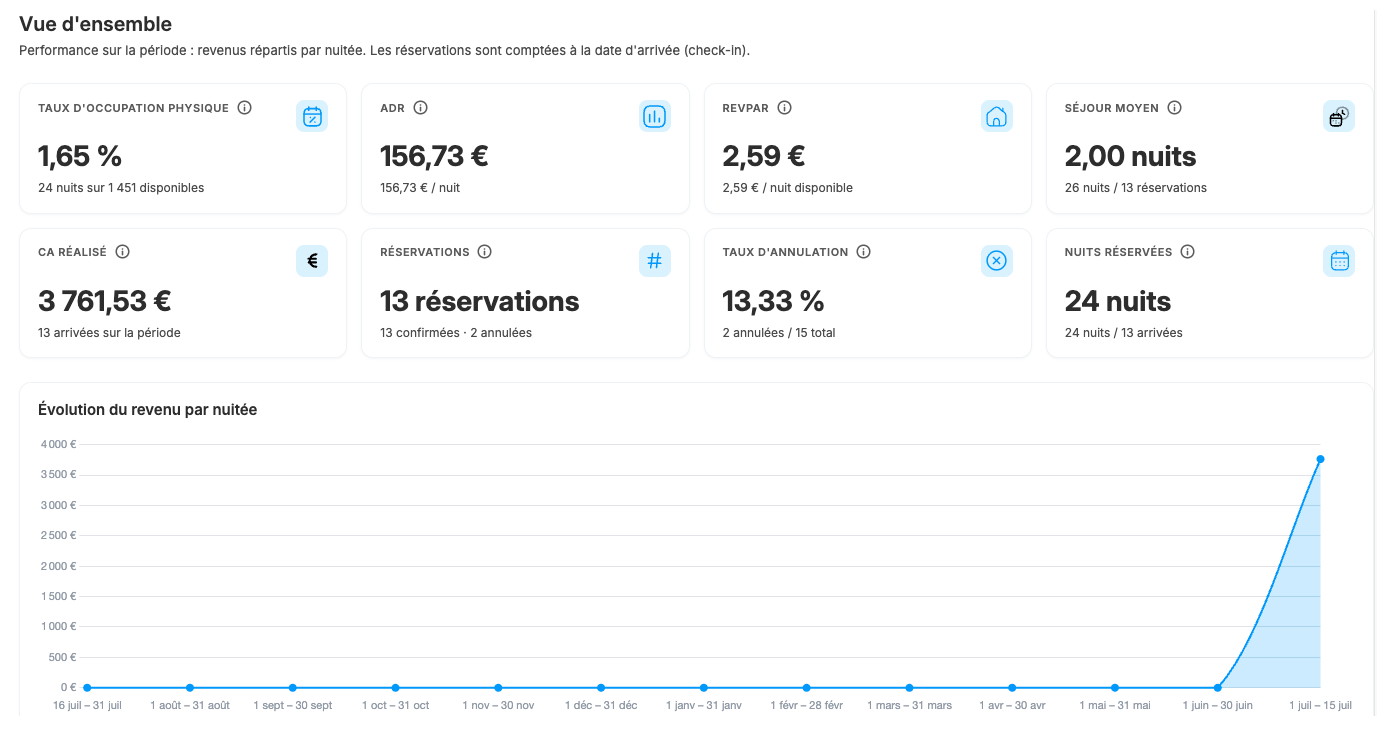Click the euro icon on CA réalisé card
Screen dimensions: 1377x734
pyautogui.click(x=312, y=261)
